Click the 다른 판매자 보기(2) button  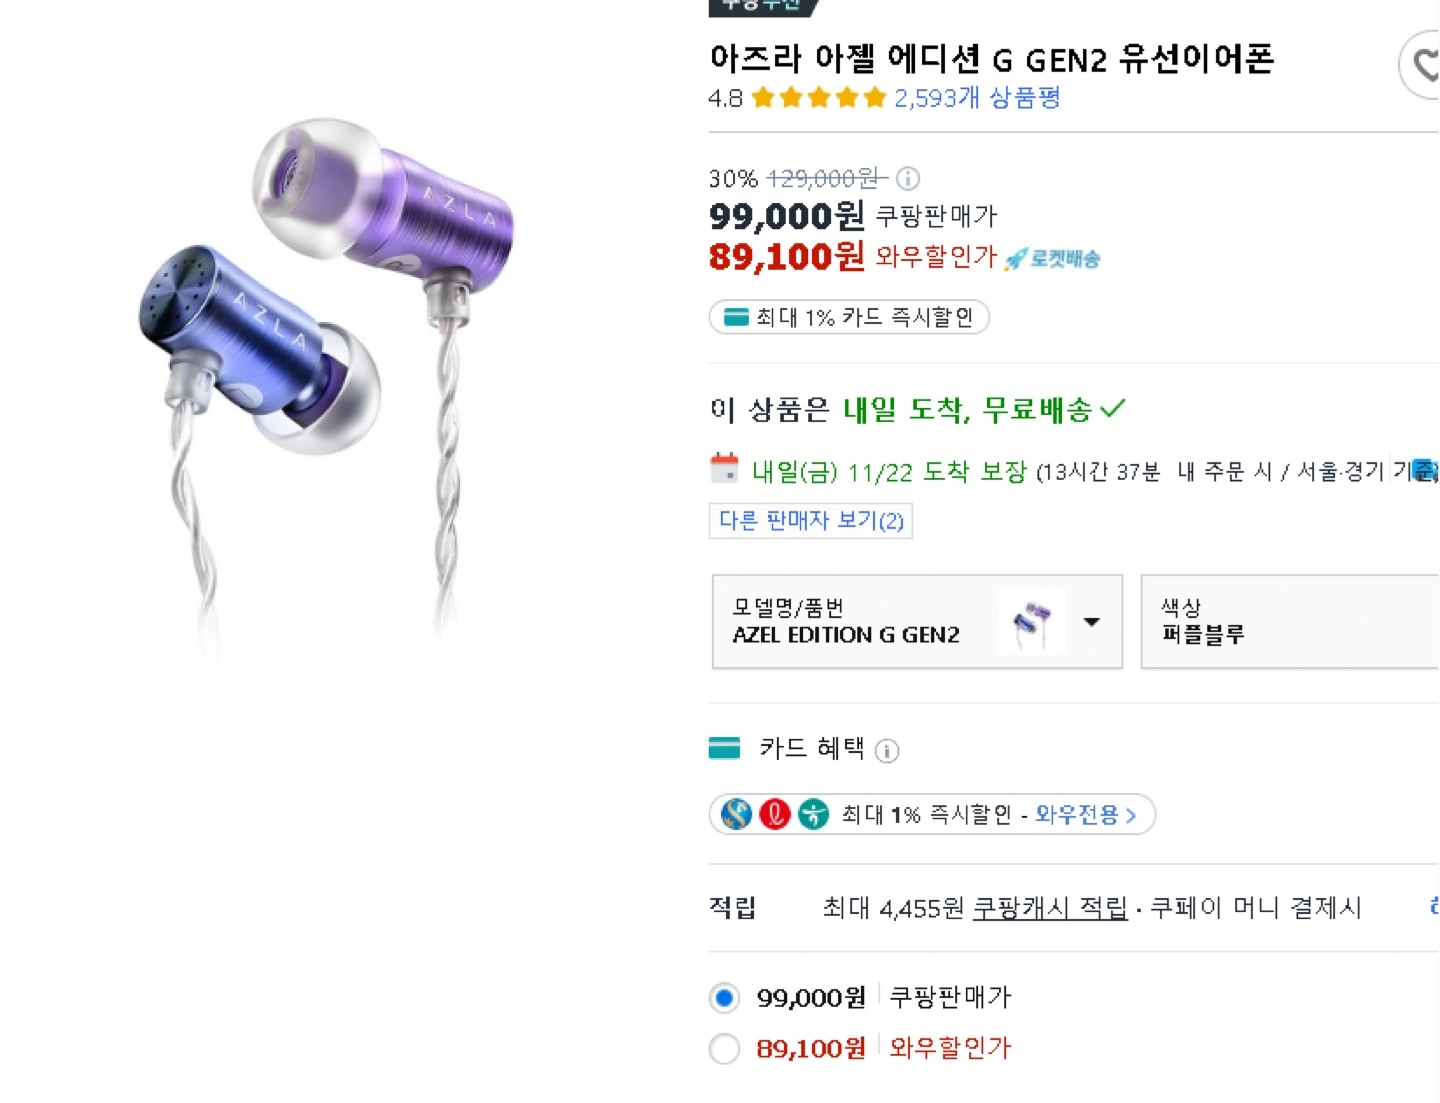point(811,521)
